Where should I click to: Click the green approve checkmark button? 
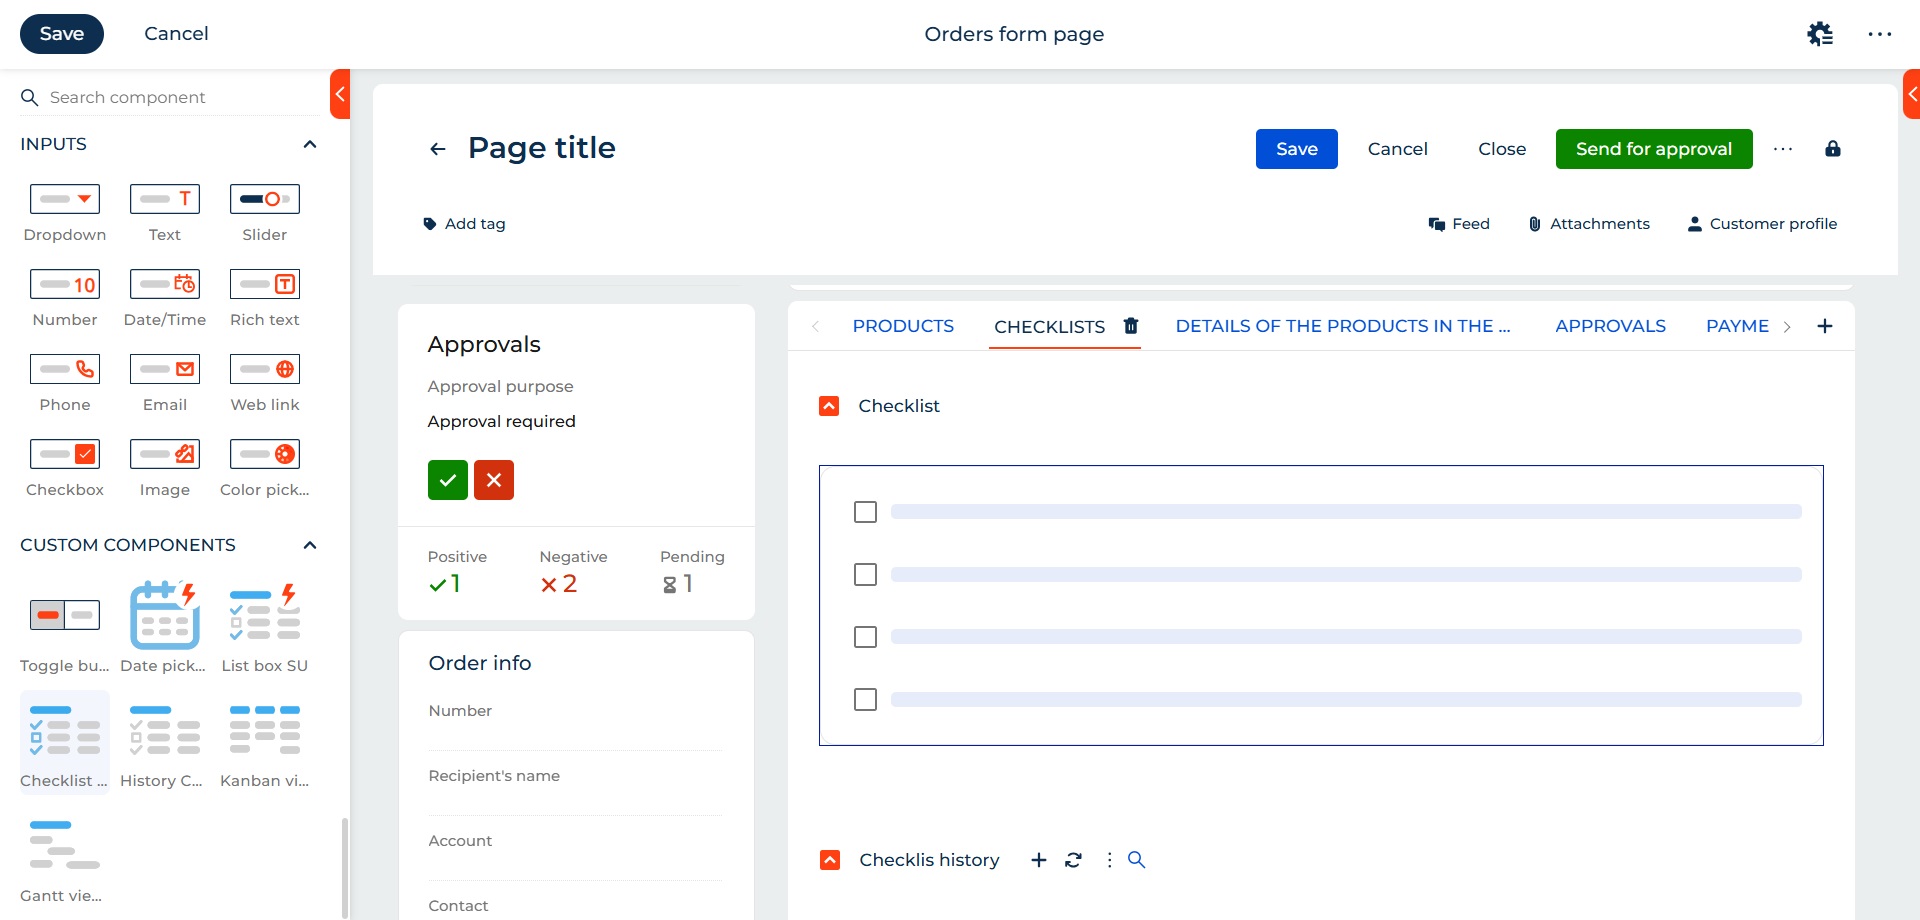[448, 480]
